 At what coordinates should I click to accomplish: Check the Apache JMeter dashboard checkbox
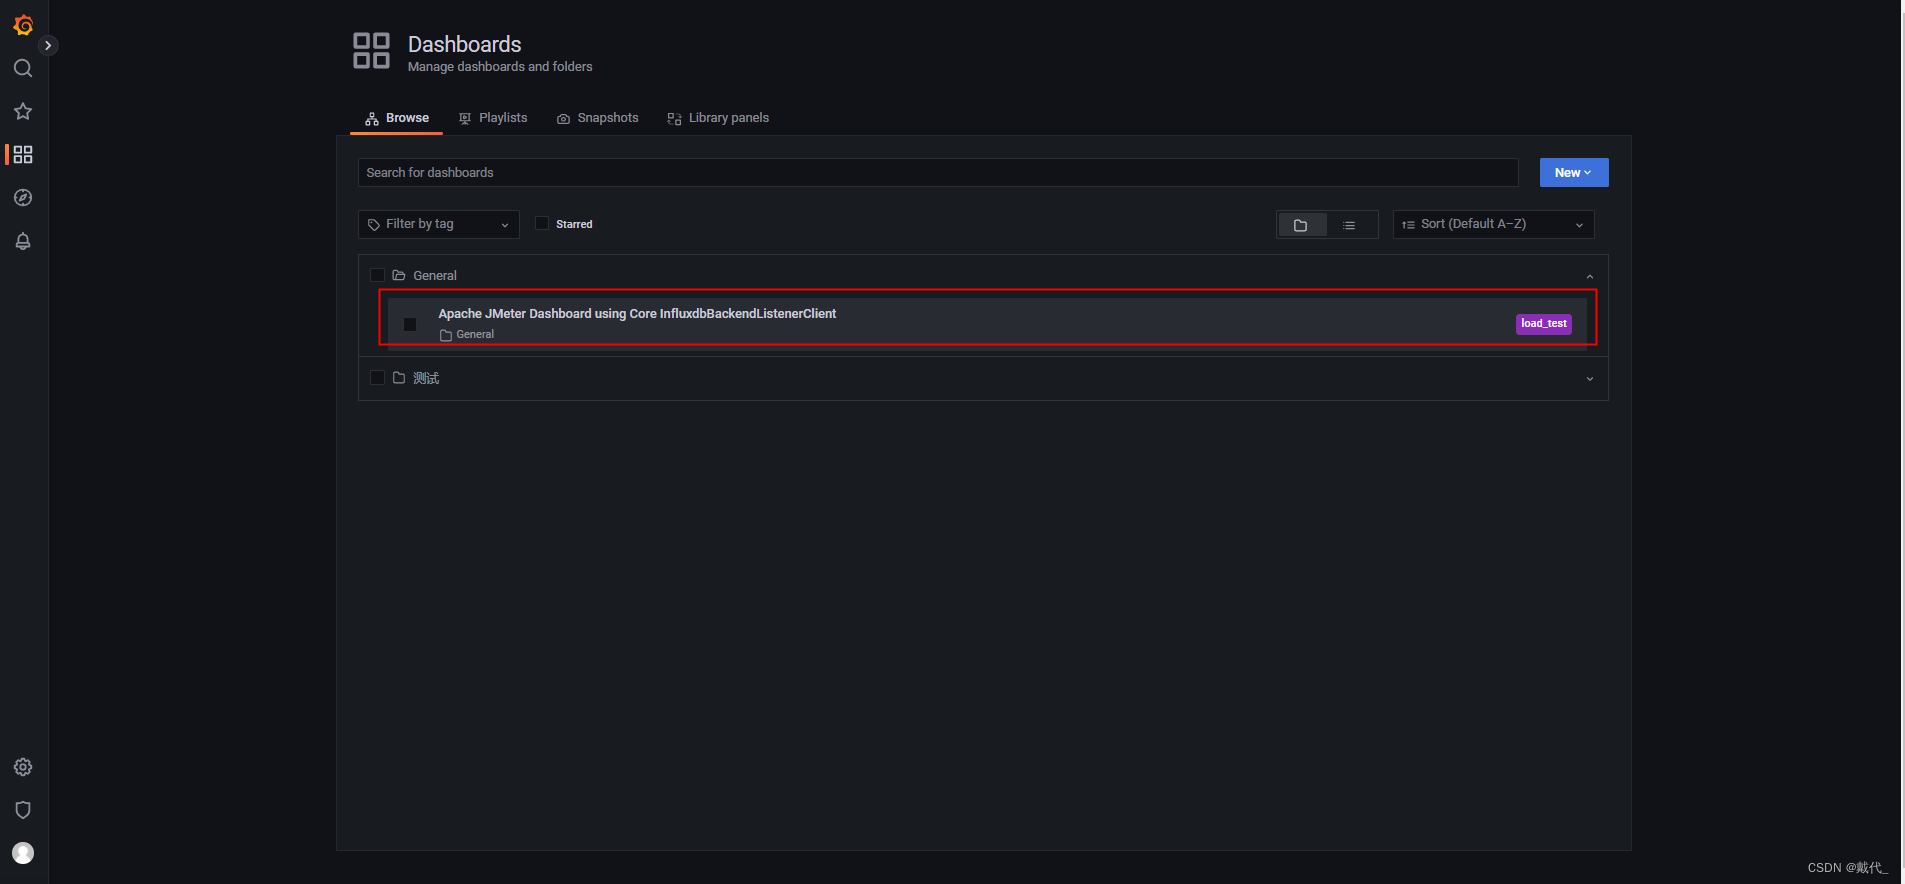(x=410, y=324)
